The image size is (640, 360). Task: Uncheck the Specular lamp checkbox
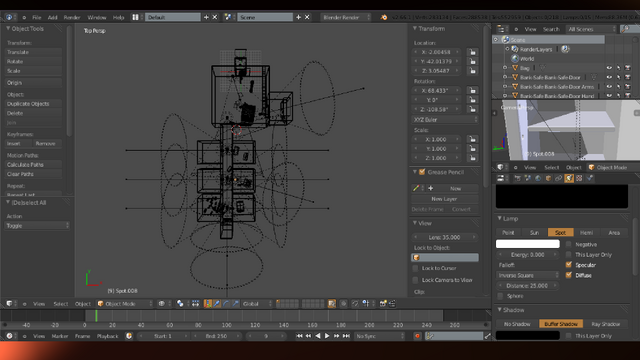569,264
